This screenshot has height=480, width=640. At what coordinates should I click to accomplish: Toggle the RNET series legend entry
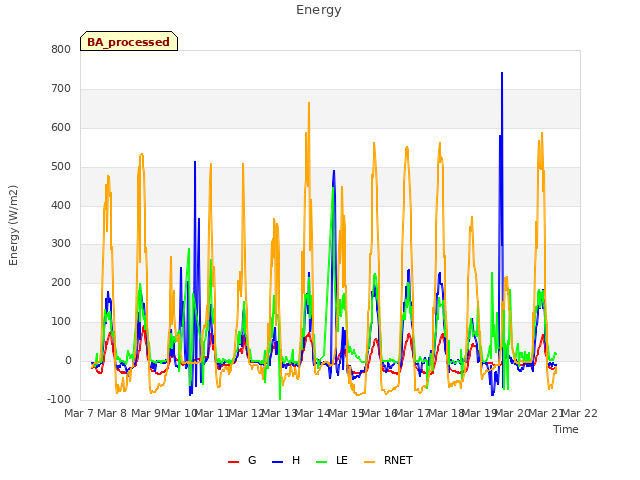pos(388,460)
